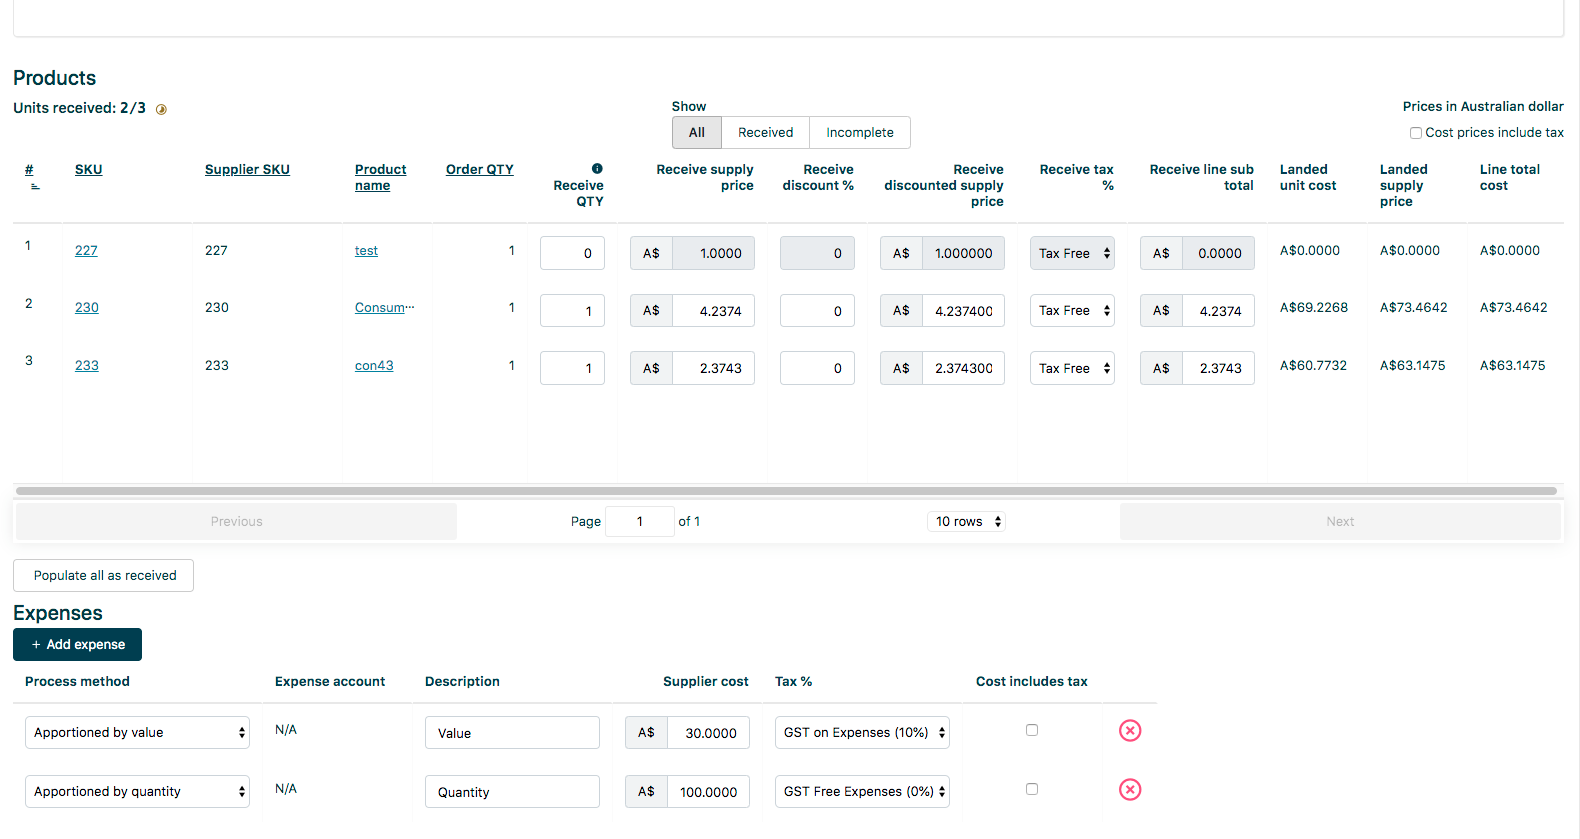The width and height of the screenshot is (1580, 839).
Task: Click discount % field for SKU 230
Action: click(x=817, y=311)
